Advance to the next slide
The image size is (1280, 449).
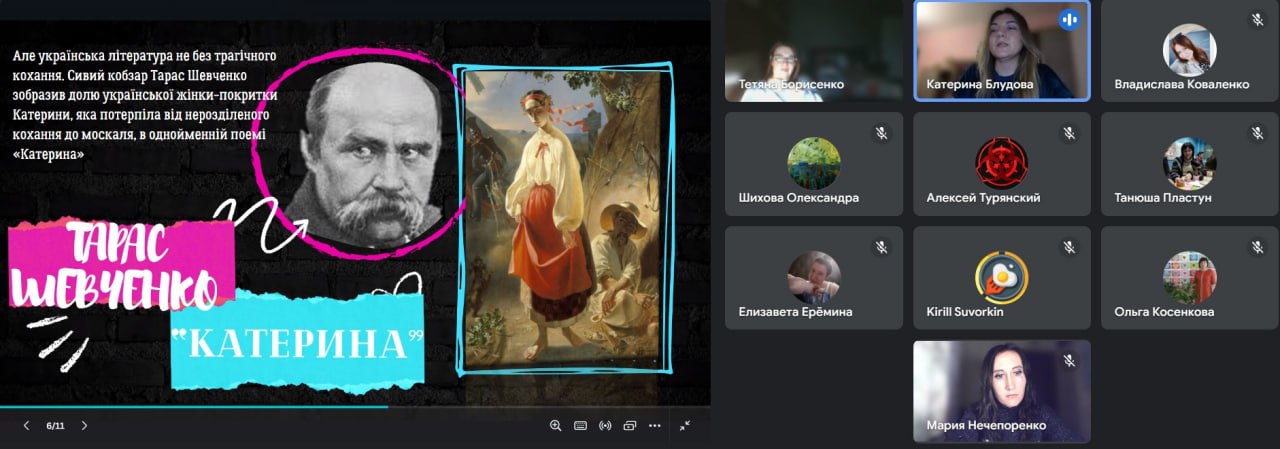pyautogui.click(x=84, y=425)
